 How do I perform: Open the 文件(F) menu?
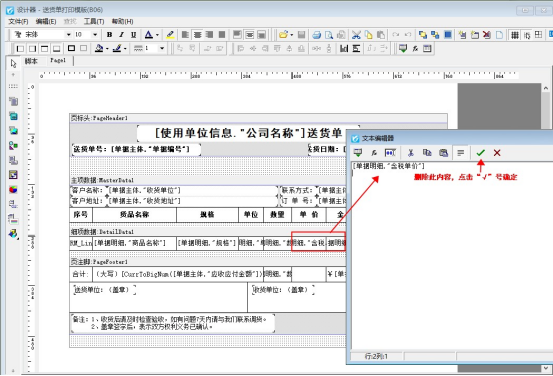pos(18,22)
